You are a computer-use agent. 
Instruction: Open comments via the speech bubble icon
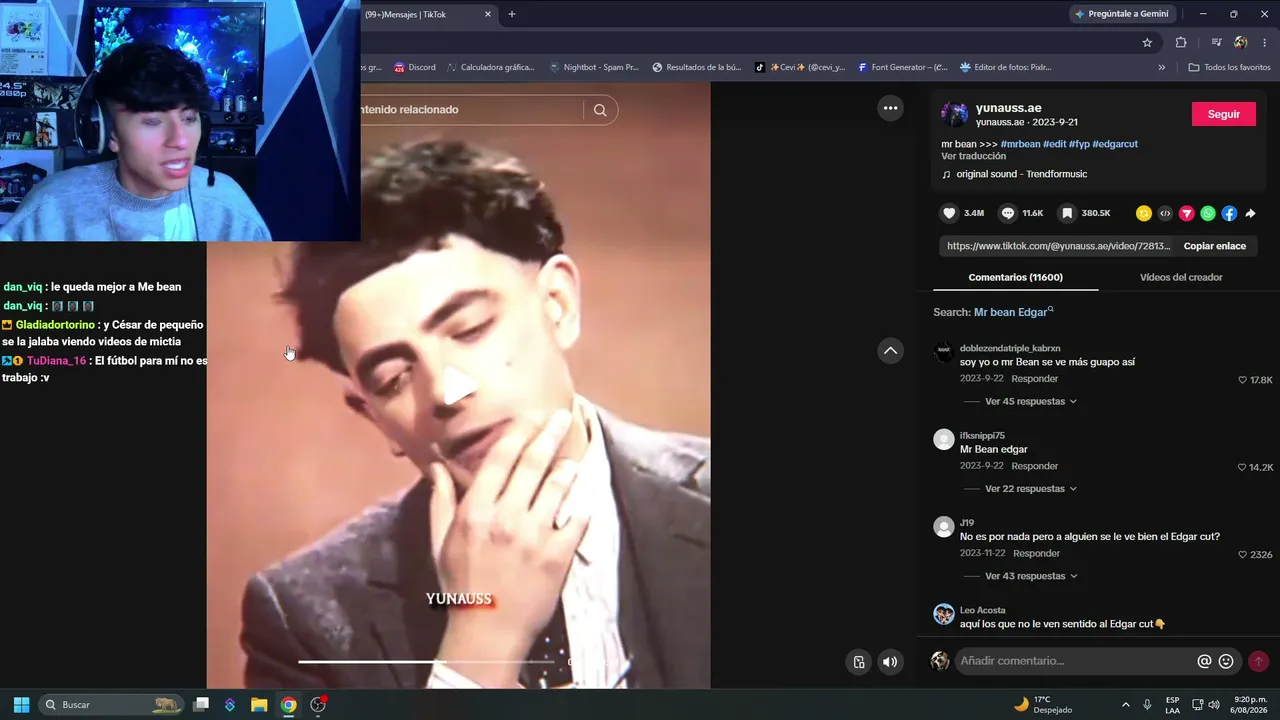pos(1008,213)
